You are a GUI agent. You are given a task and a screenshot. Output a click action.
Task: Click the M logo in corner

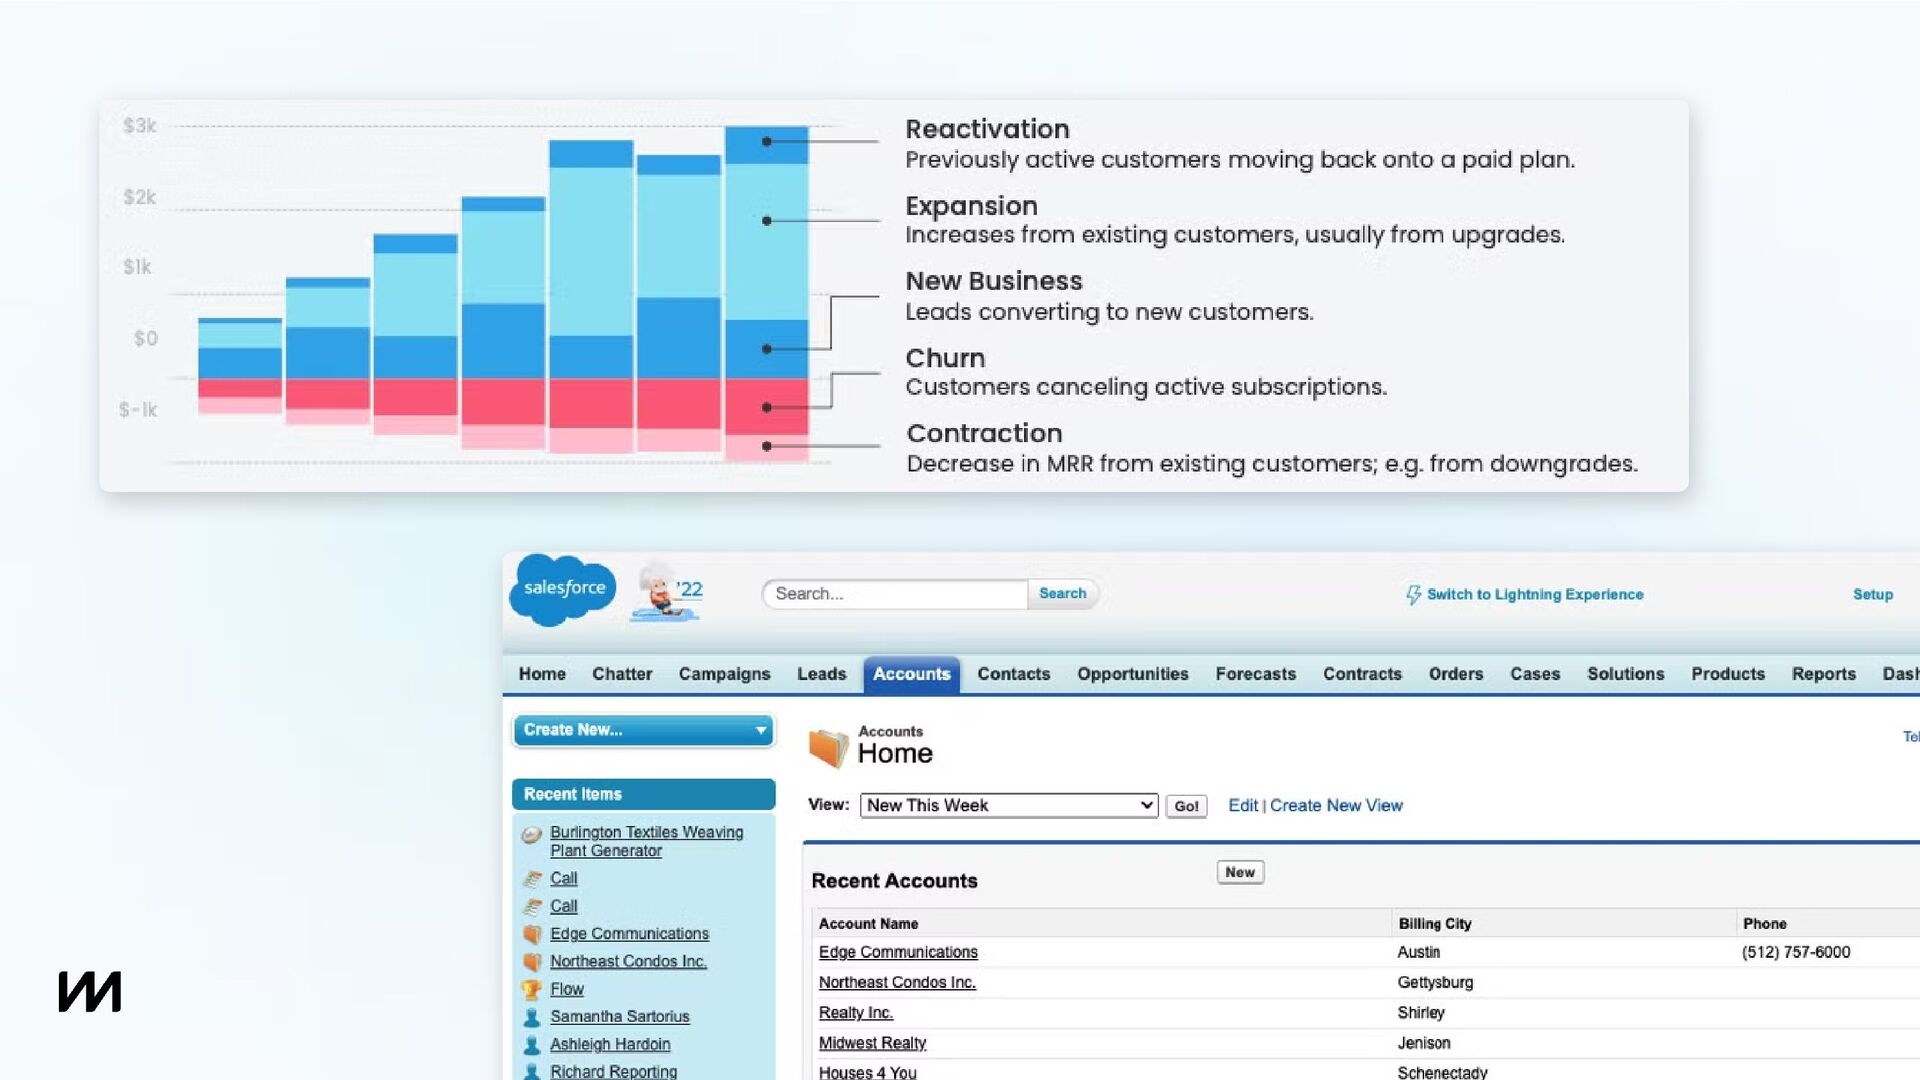(90, 991)
